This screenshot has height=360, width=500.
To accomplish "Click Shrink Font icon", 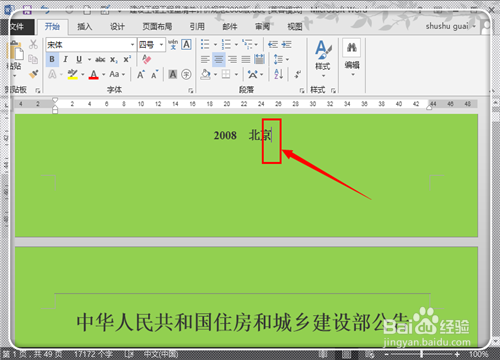I will pos(154,74).
